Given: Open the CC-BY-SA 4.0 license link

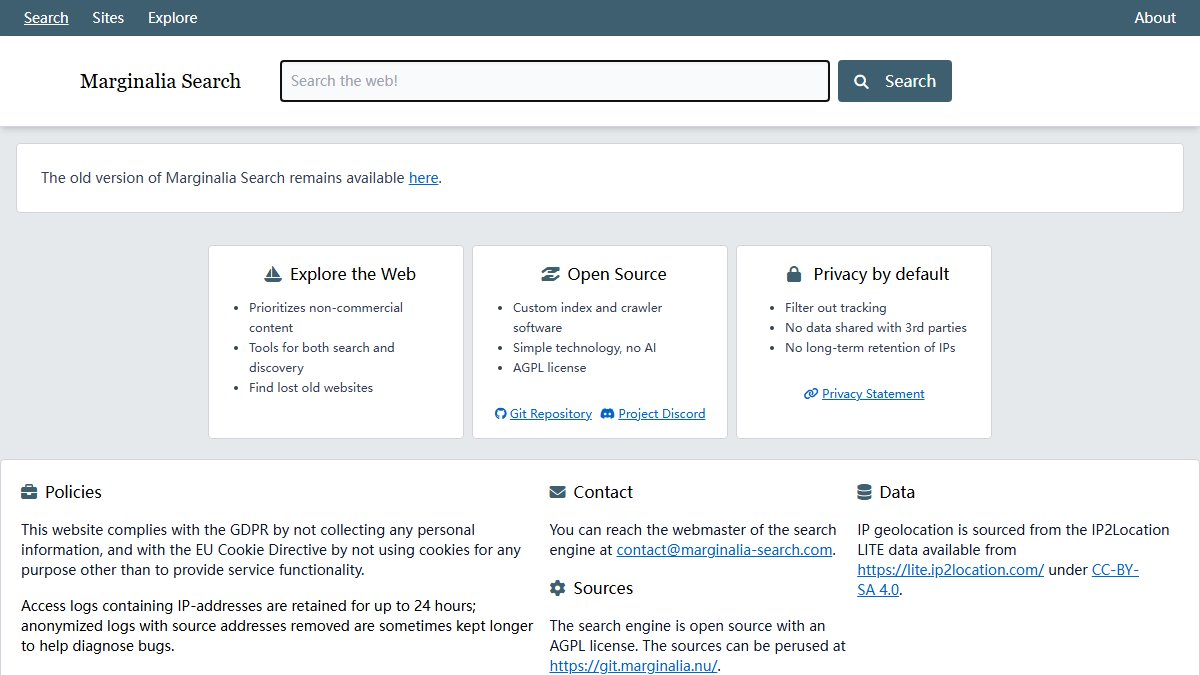Looking at the screenshot, I should click(x=998, y=580).
